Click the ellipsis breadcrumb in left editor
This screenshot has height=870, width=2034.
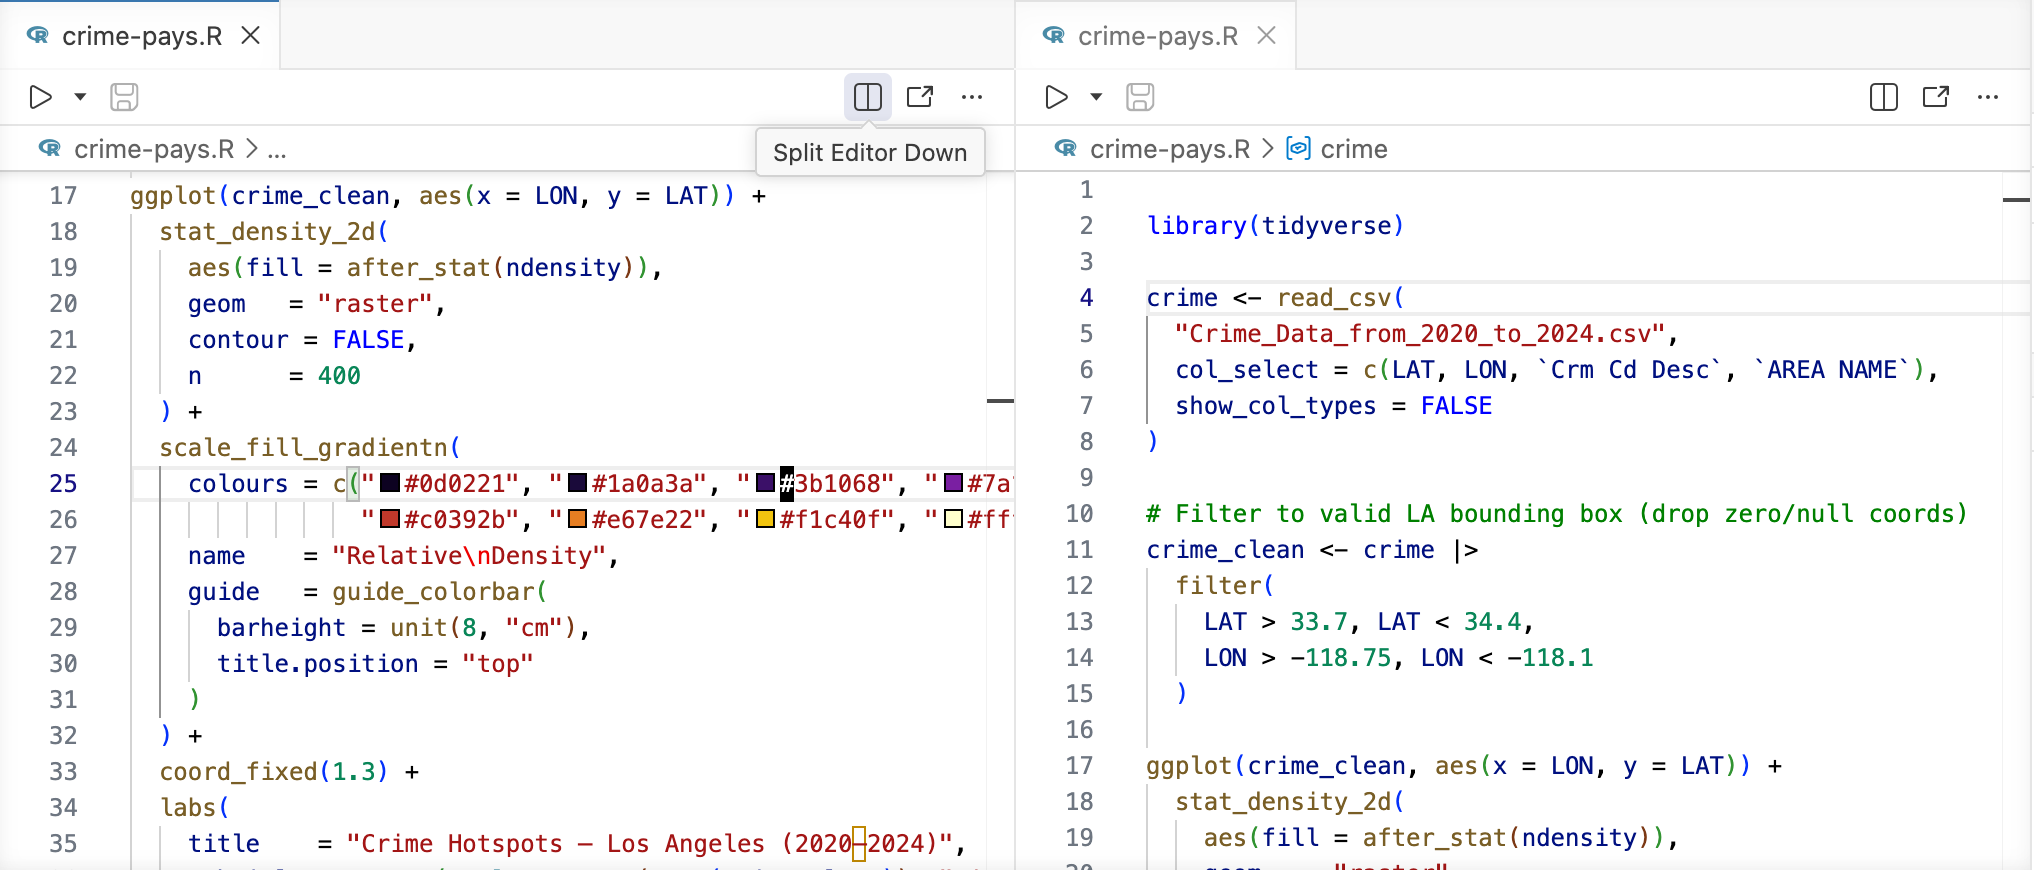[x=277, y=150]
